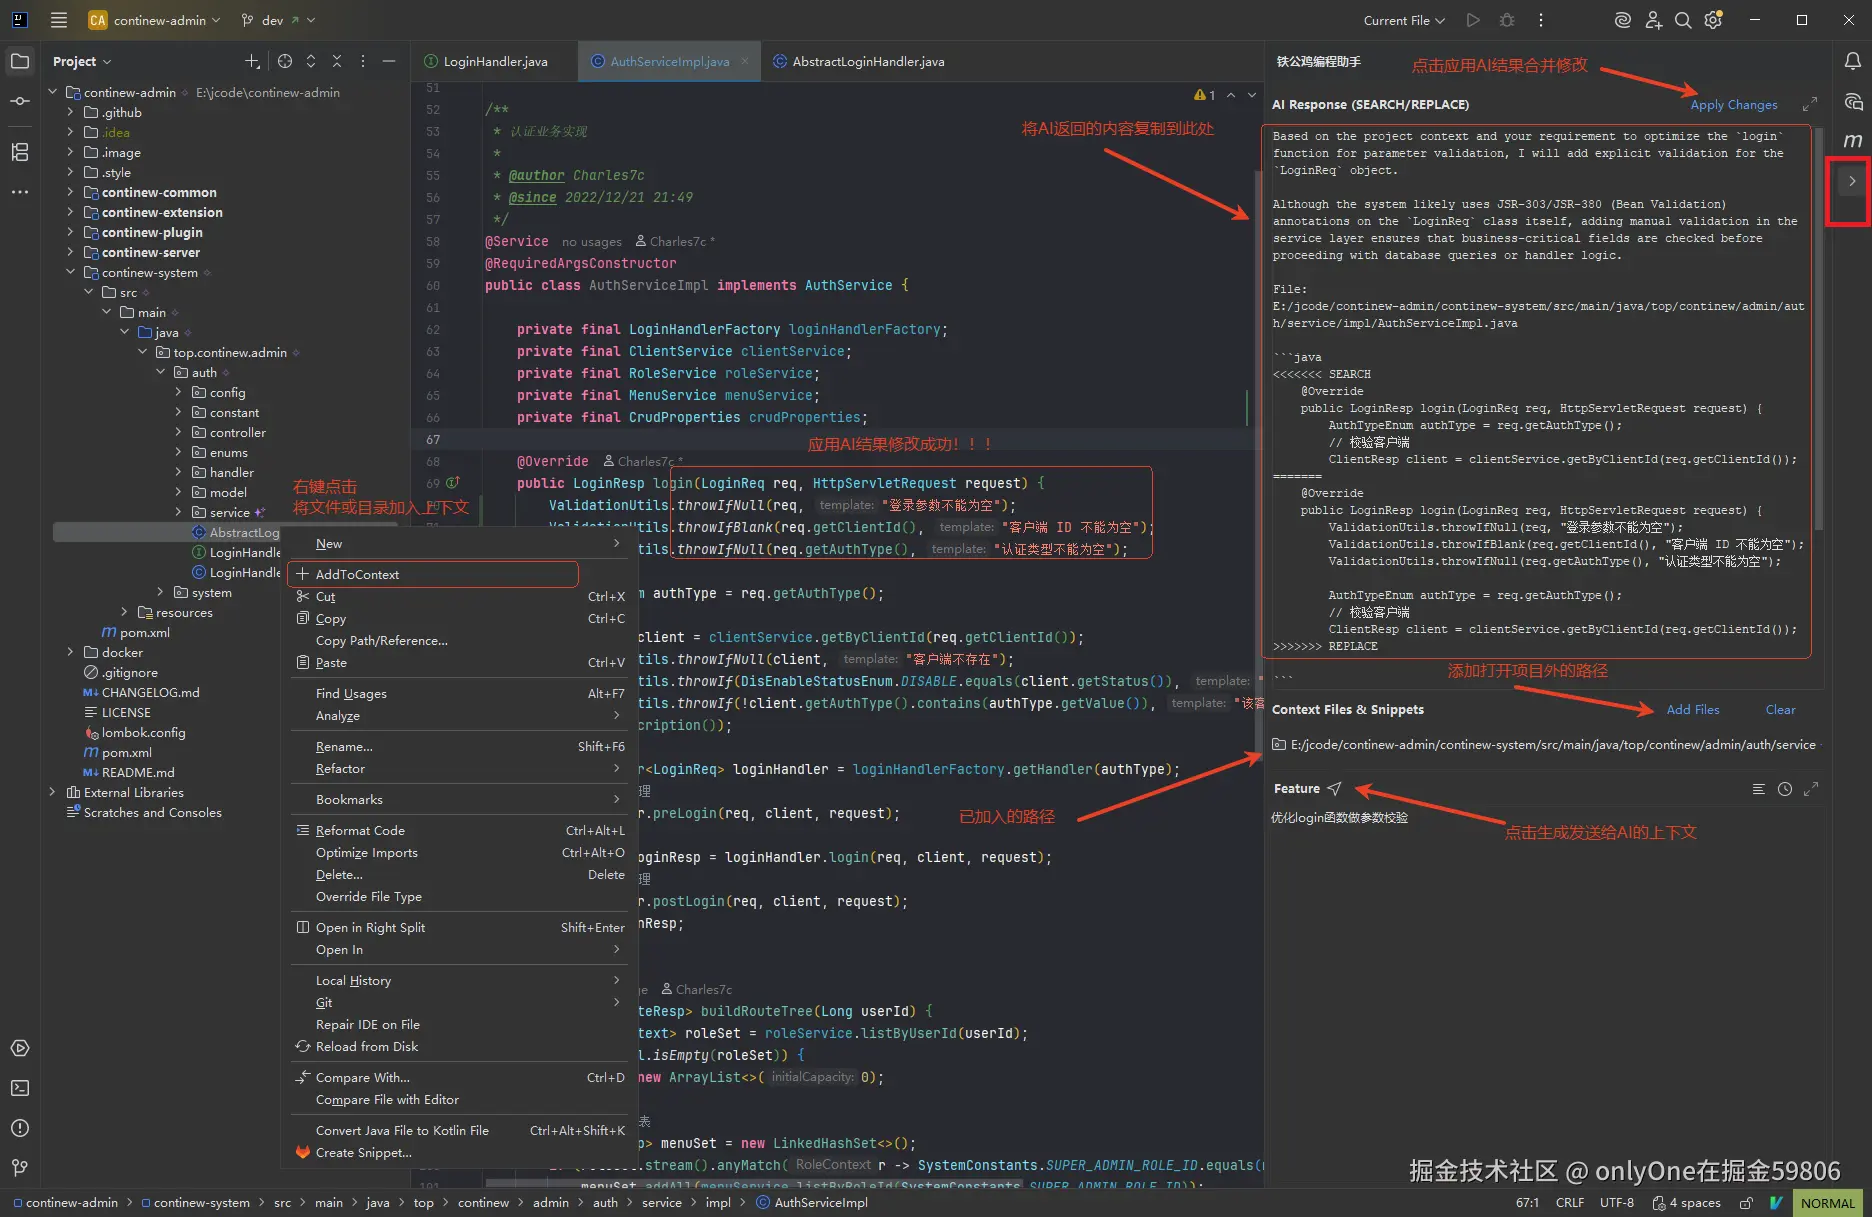1872x1217 pixels.
Task: Click Add Files link
Action: click(x=1693, y=709)
